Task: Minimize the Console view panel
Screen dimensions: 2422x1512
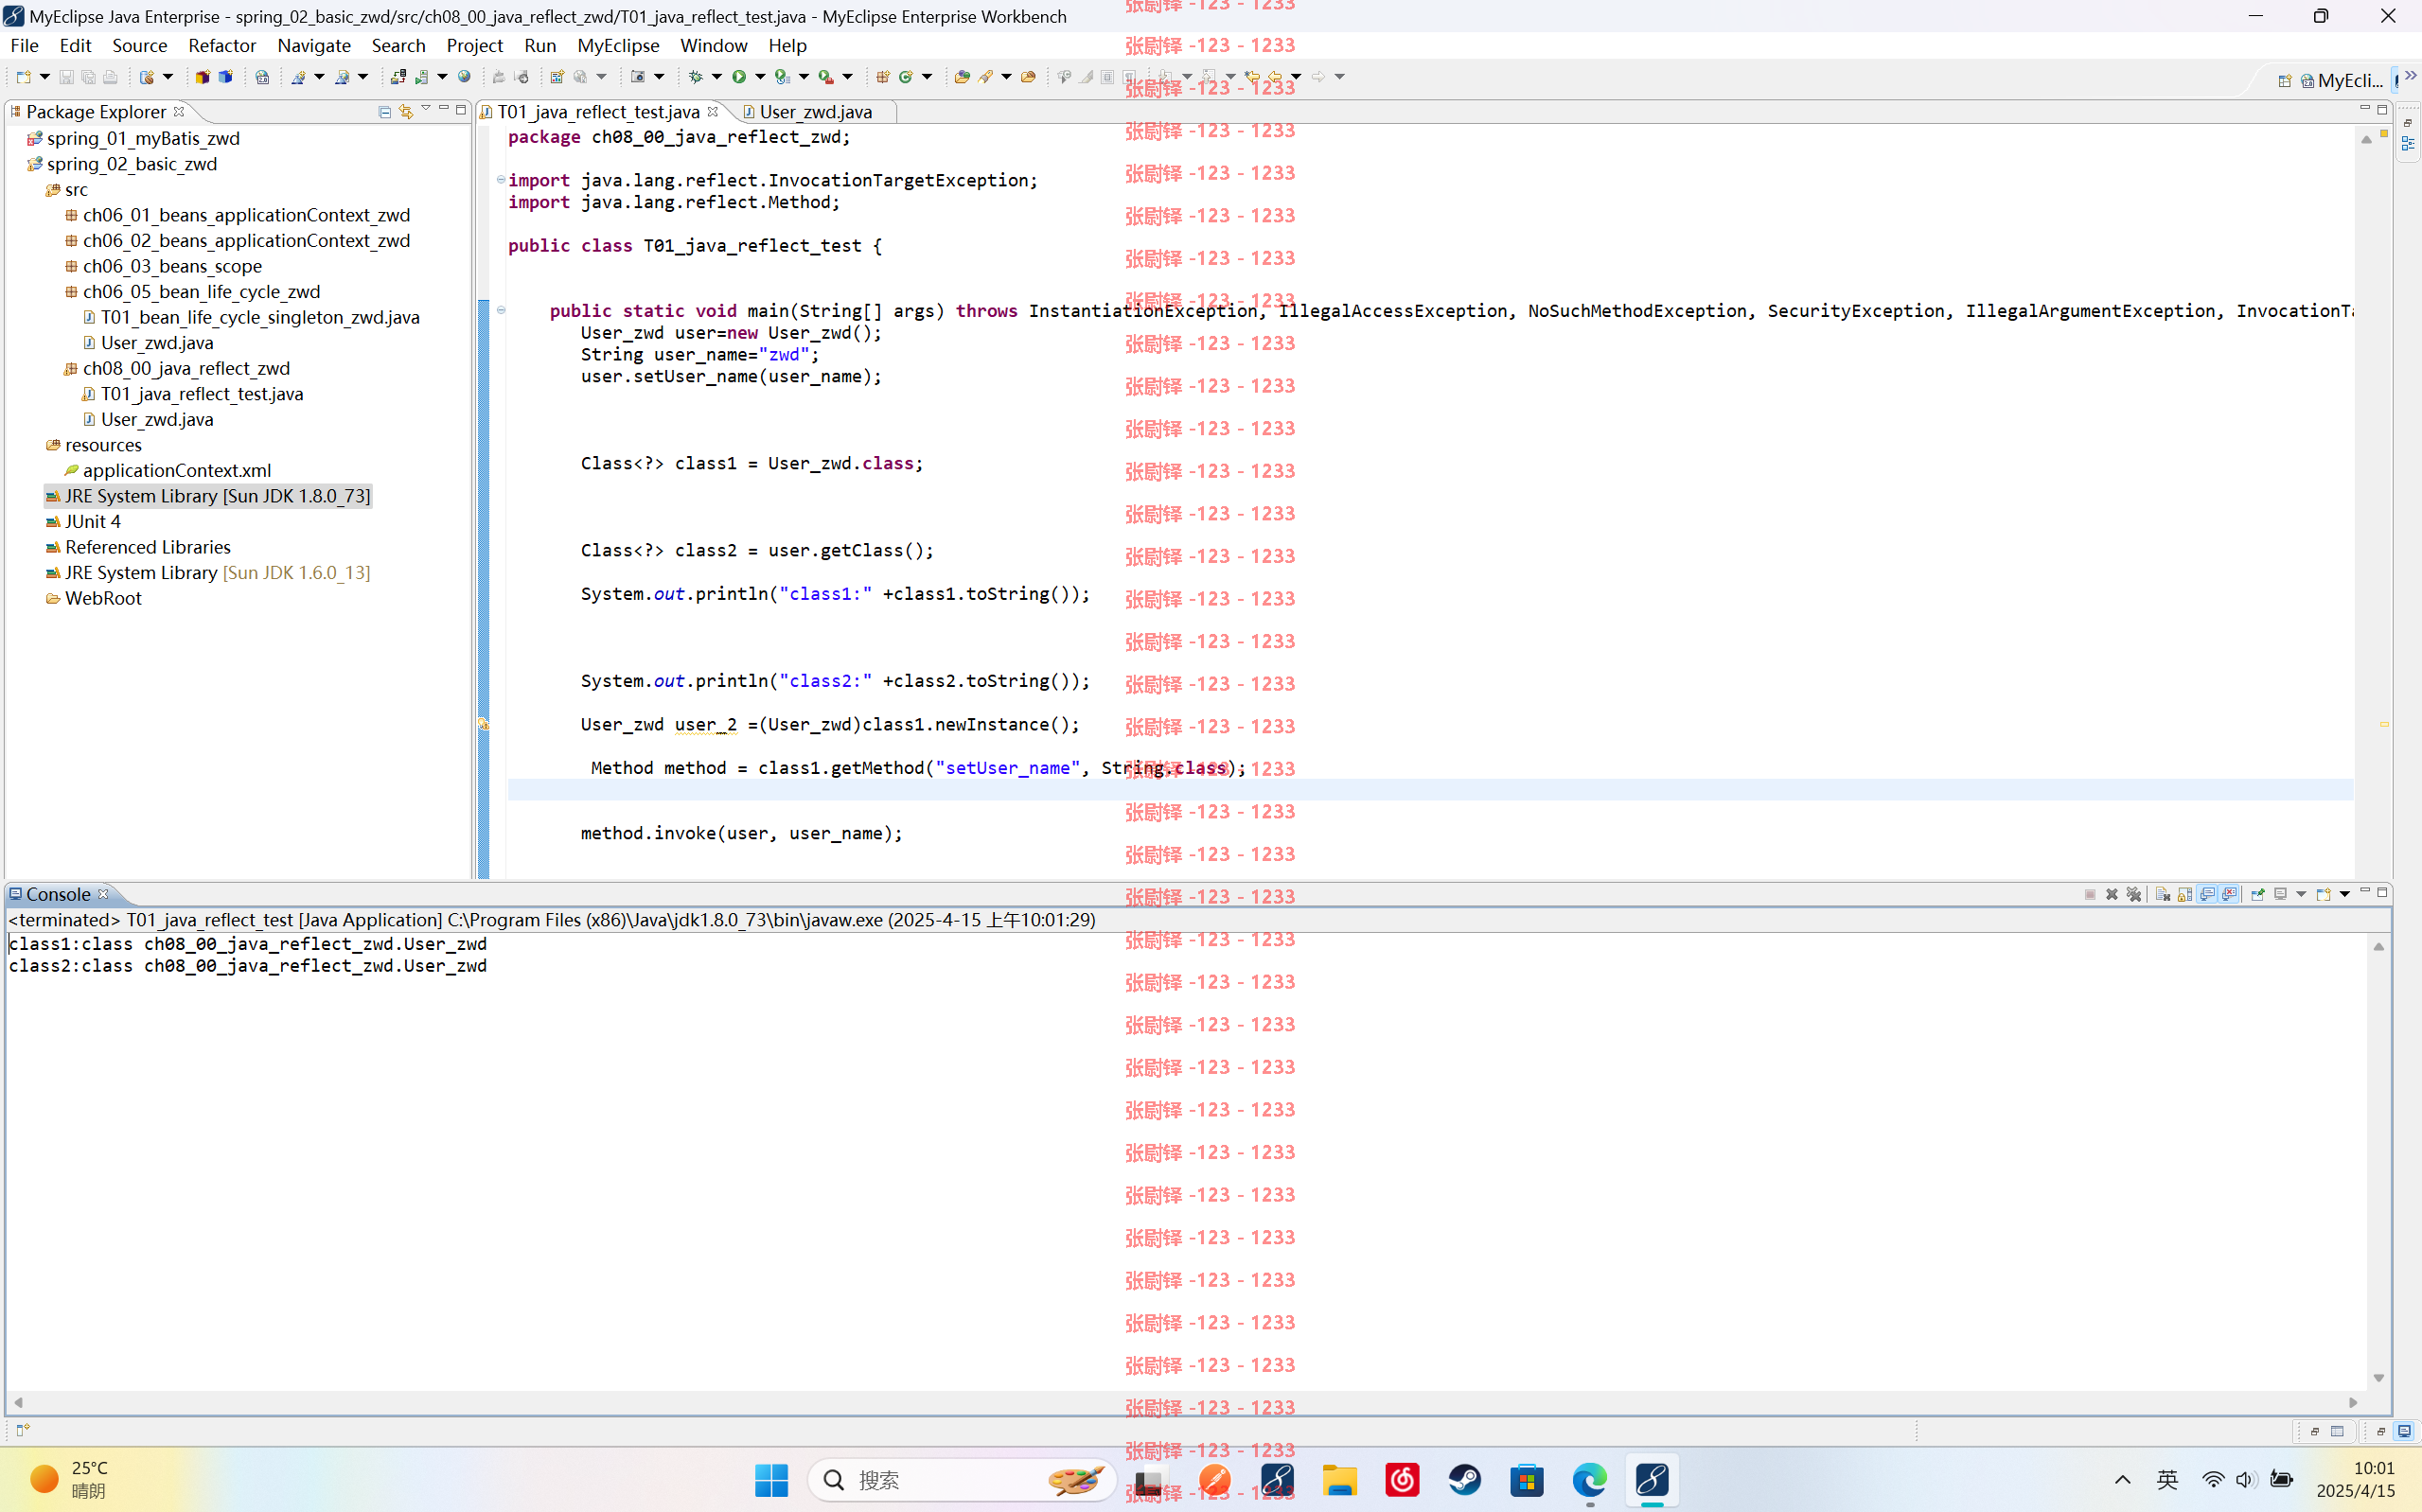Action: 2364,891
